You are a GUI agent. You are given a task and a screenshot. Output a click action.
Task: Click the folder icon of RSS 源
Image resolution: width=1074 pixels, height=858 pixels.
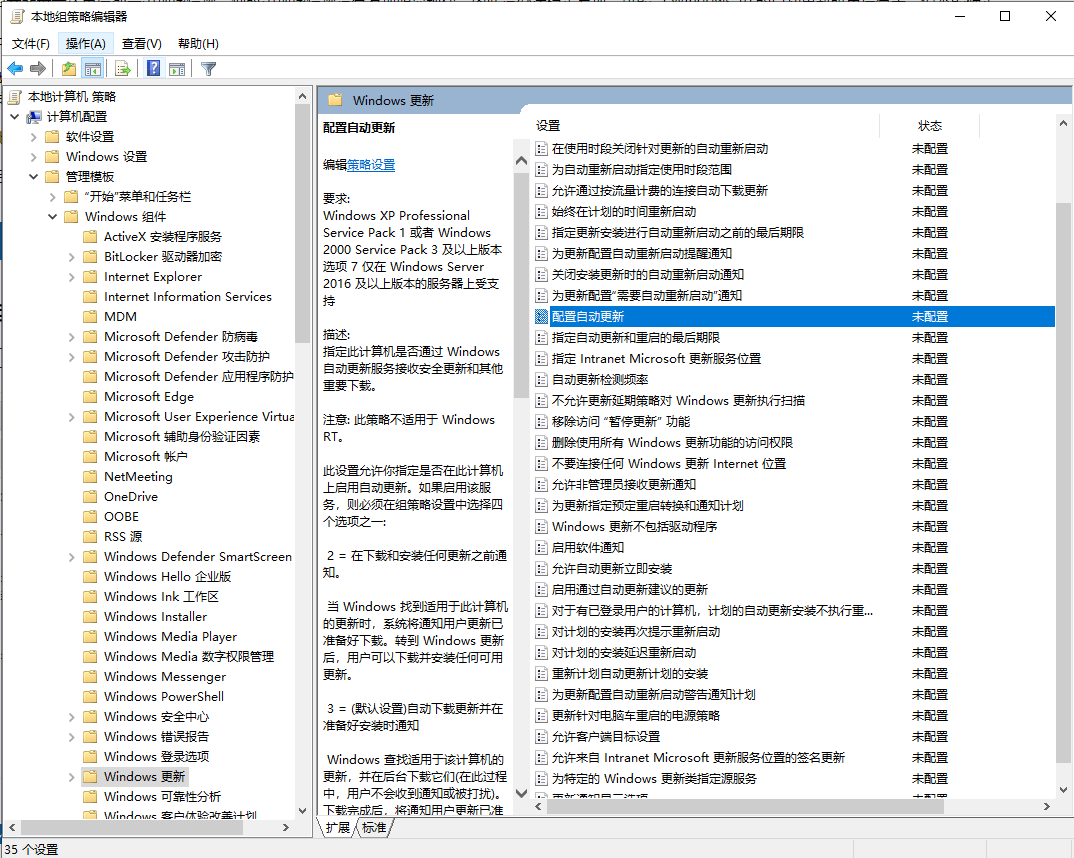tap(90, 536)
